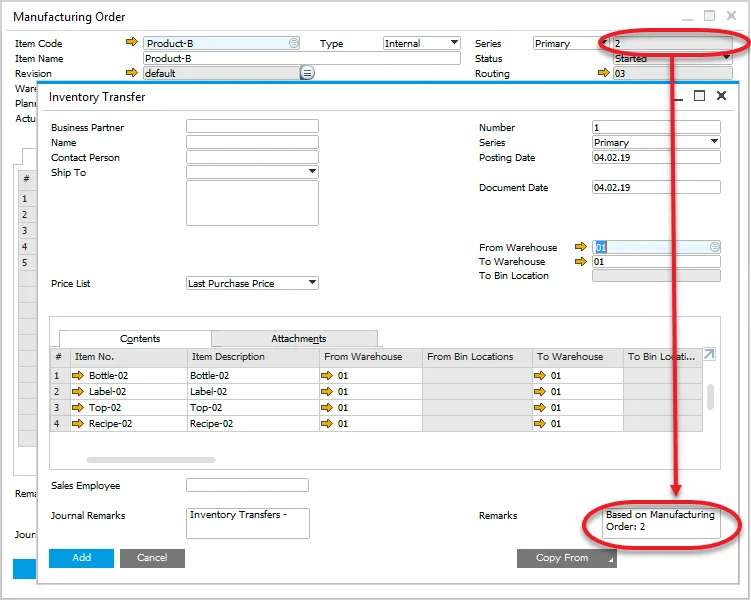Click From Warehouse header link arrow
Viewport: 751px width, 600px height.
point(581,247)
